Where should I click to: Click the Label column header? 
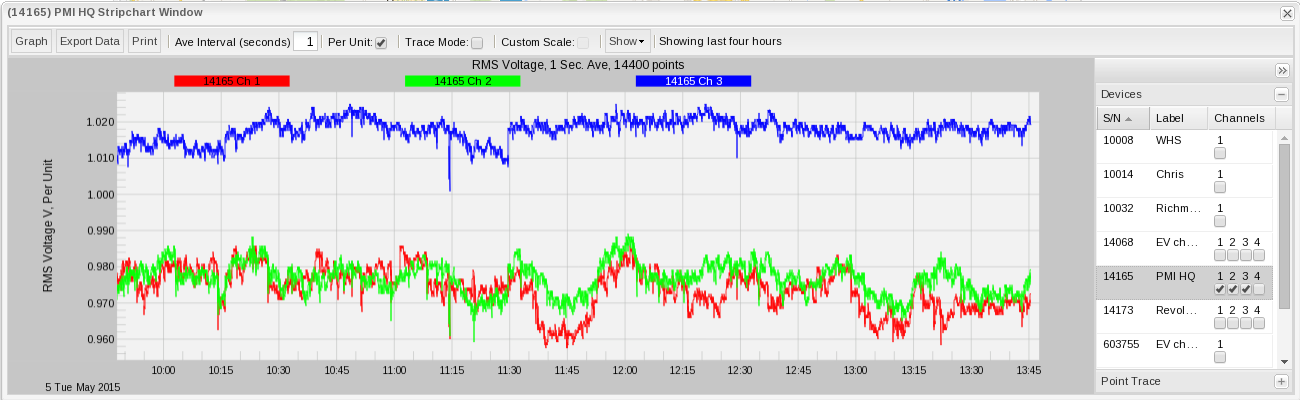point(1177,118)
